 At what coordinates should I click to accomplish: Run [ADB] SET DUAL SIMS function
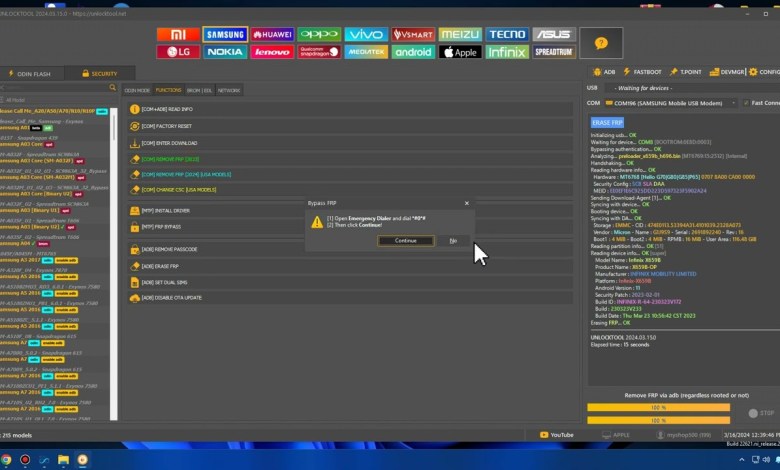click(350, 282)
